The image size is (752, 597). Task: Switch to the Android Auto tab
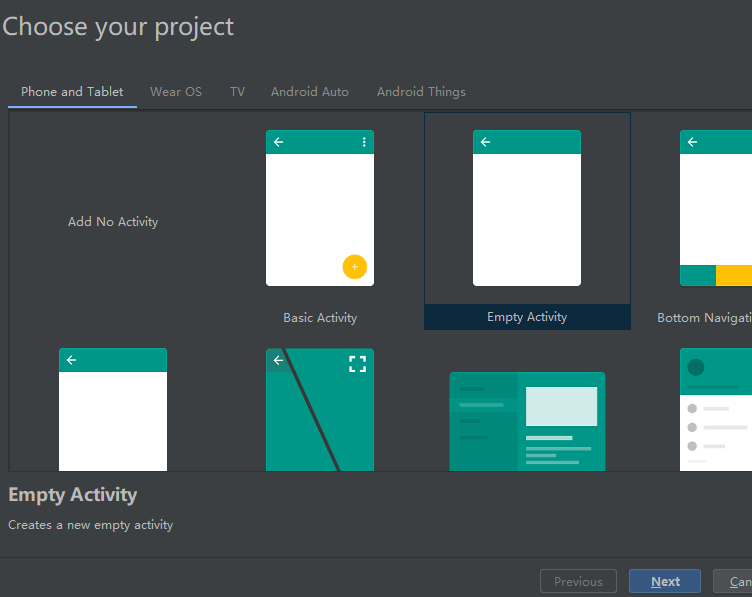coord(310,92)
